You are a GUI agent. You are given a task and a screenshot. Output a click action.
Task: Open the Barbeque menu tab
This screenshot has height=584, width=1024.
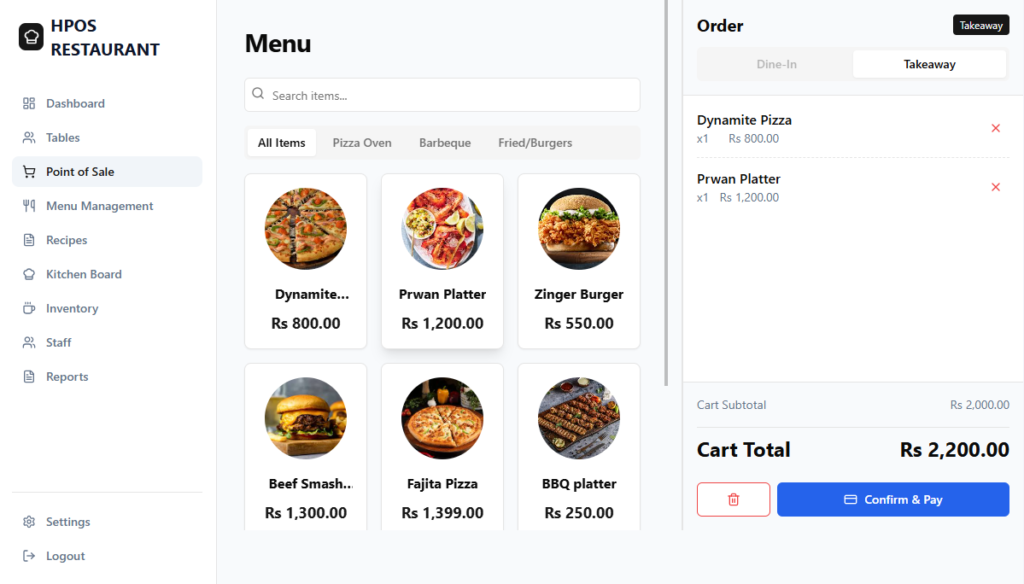(x=444, y=142)
